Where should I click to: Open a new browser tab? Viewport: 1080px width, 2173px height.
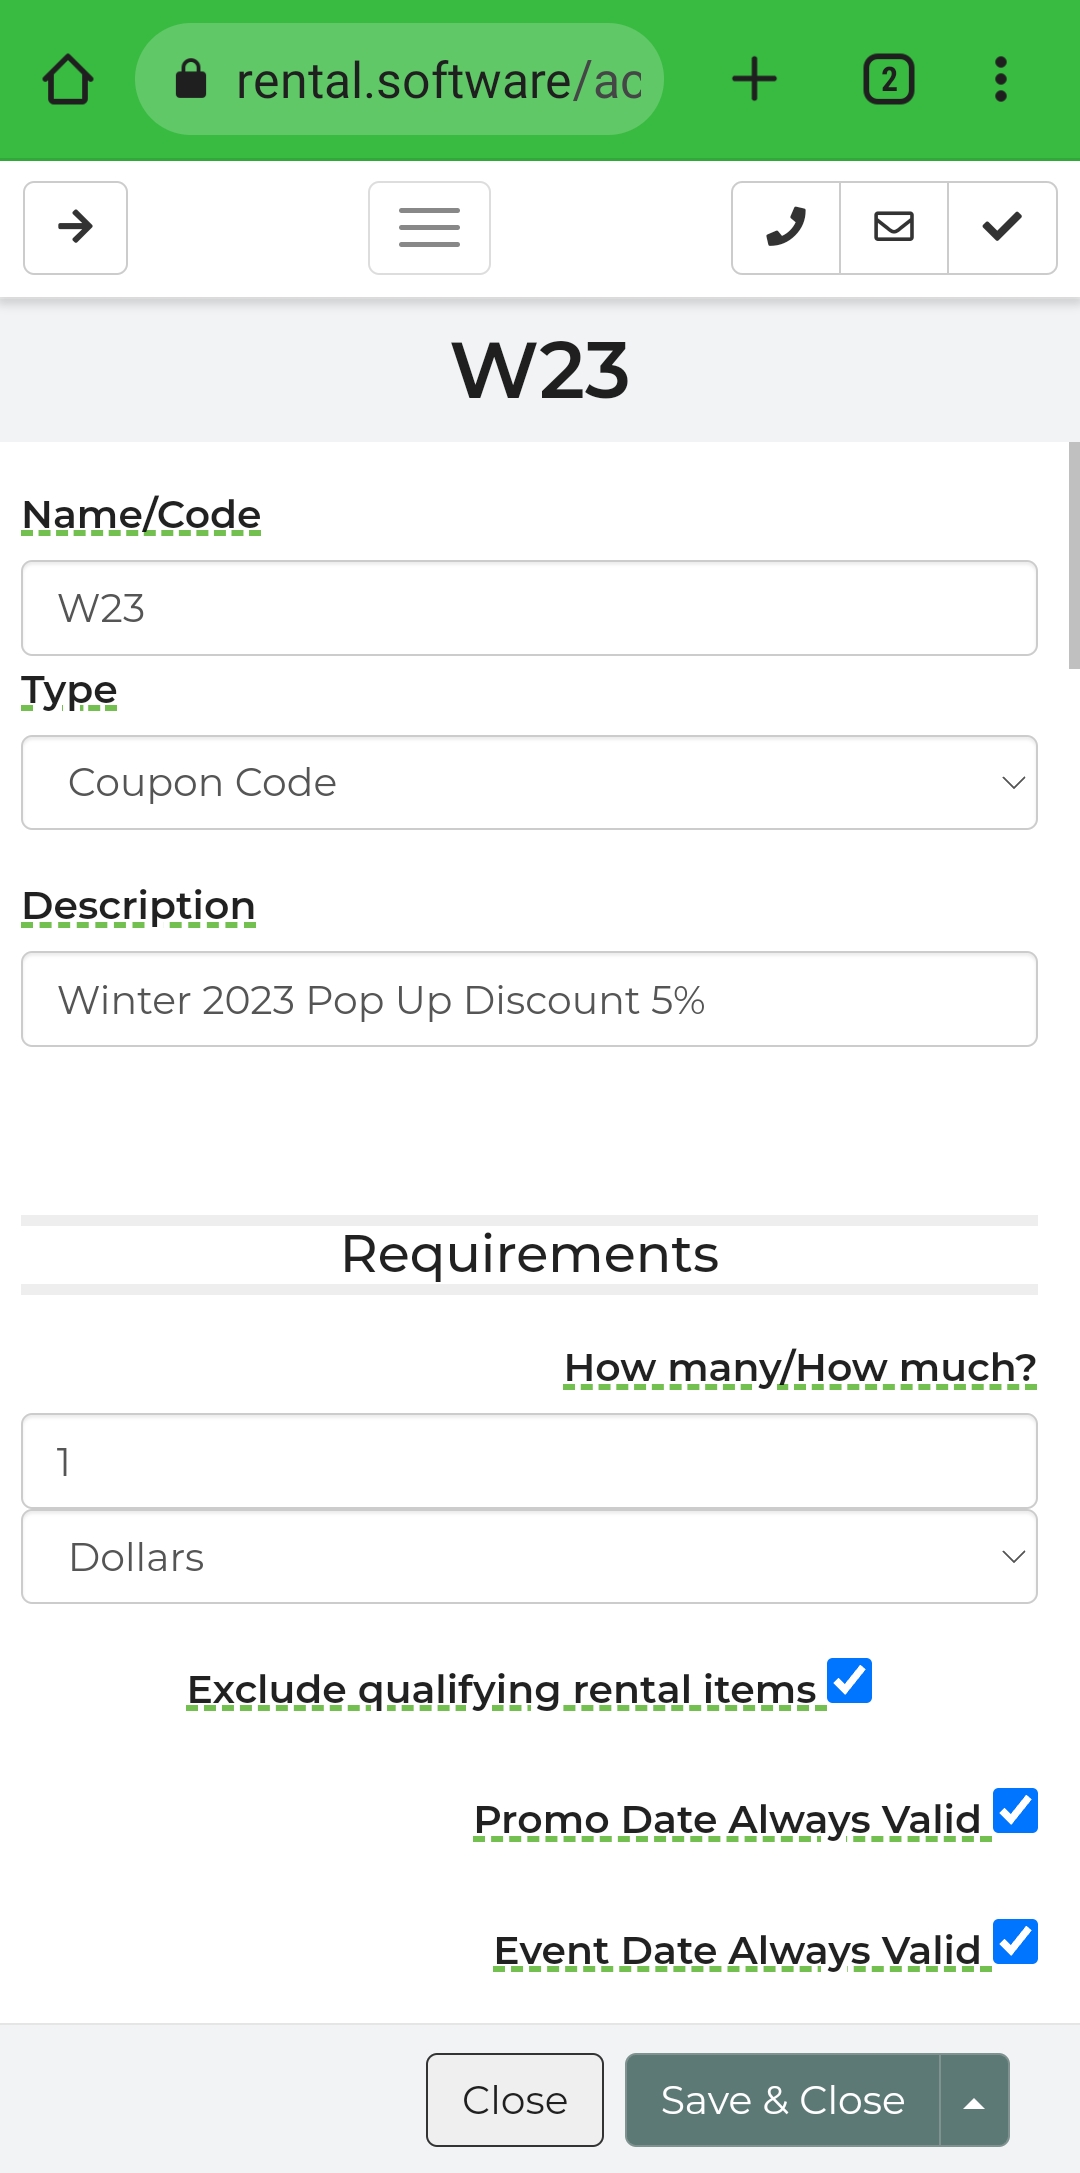pos(754,80)
